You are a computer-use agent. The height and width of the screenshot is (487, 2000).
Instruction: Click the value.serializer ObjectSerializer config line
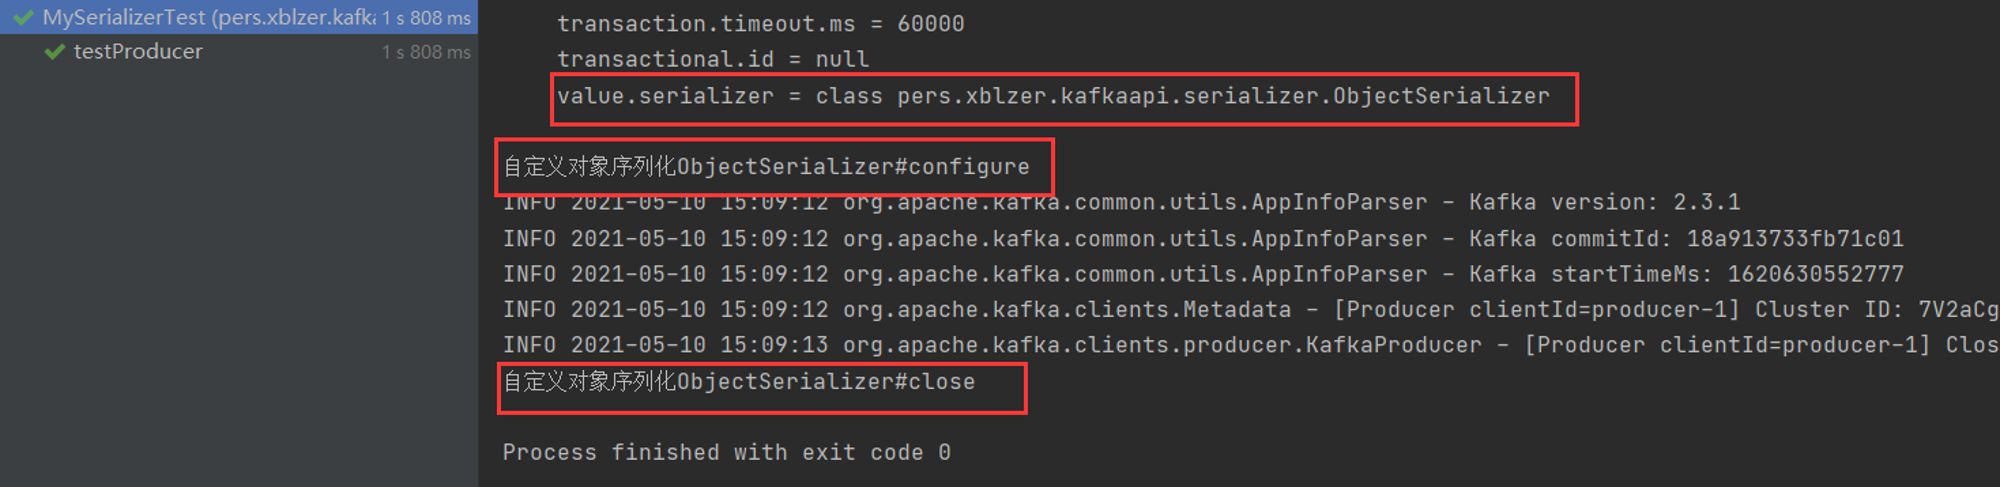point(1053,96)
